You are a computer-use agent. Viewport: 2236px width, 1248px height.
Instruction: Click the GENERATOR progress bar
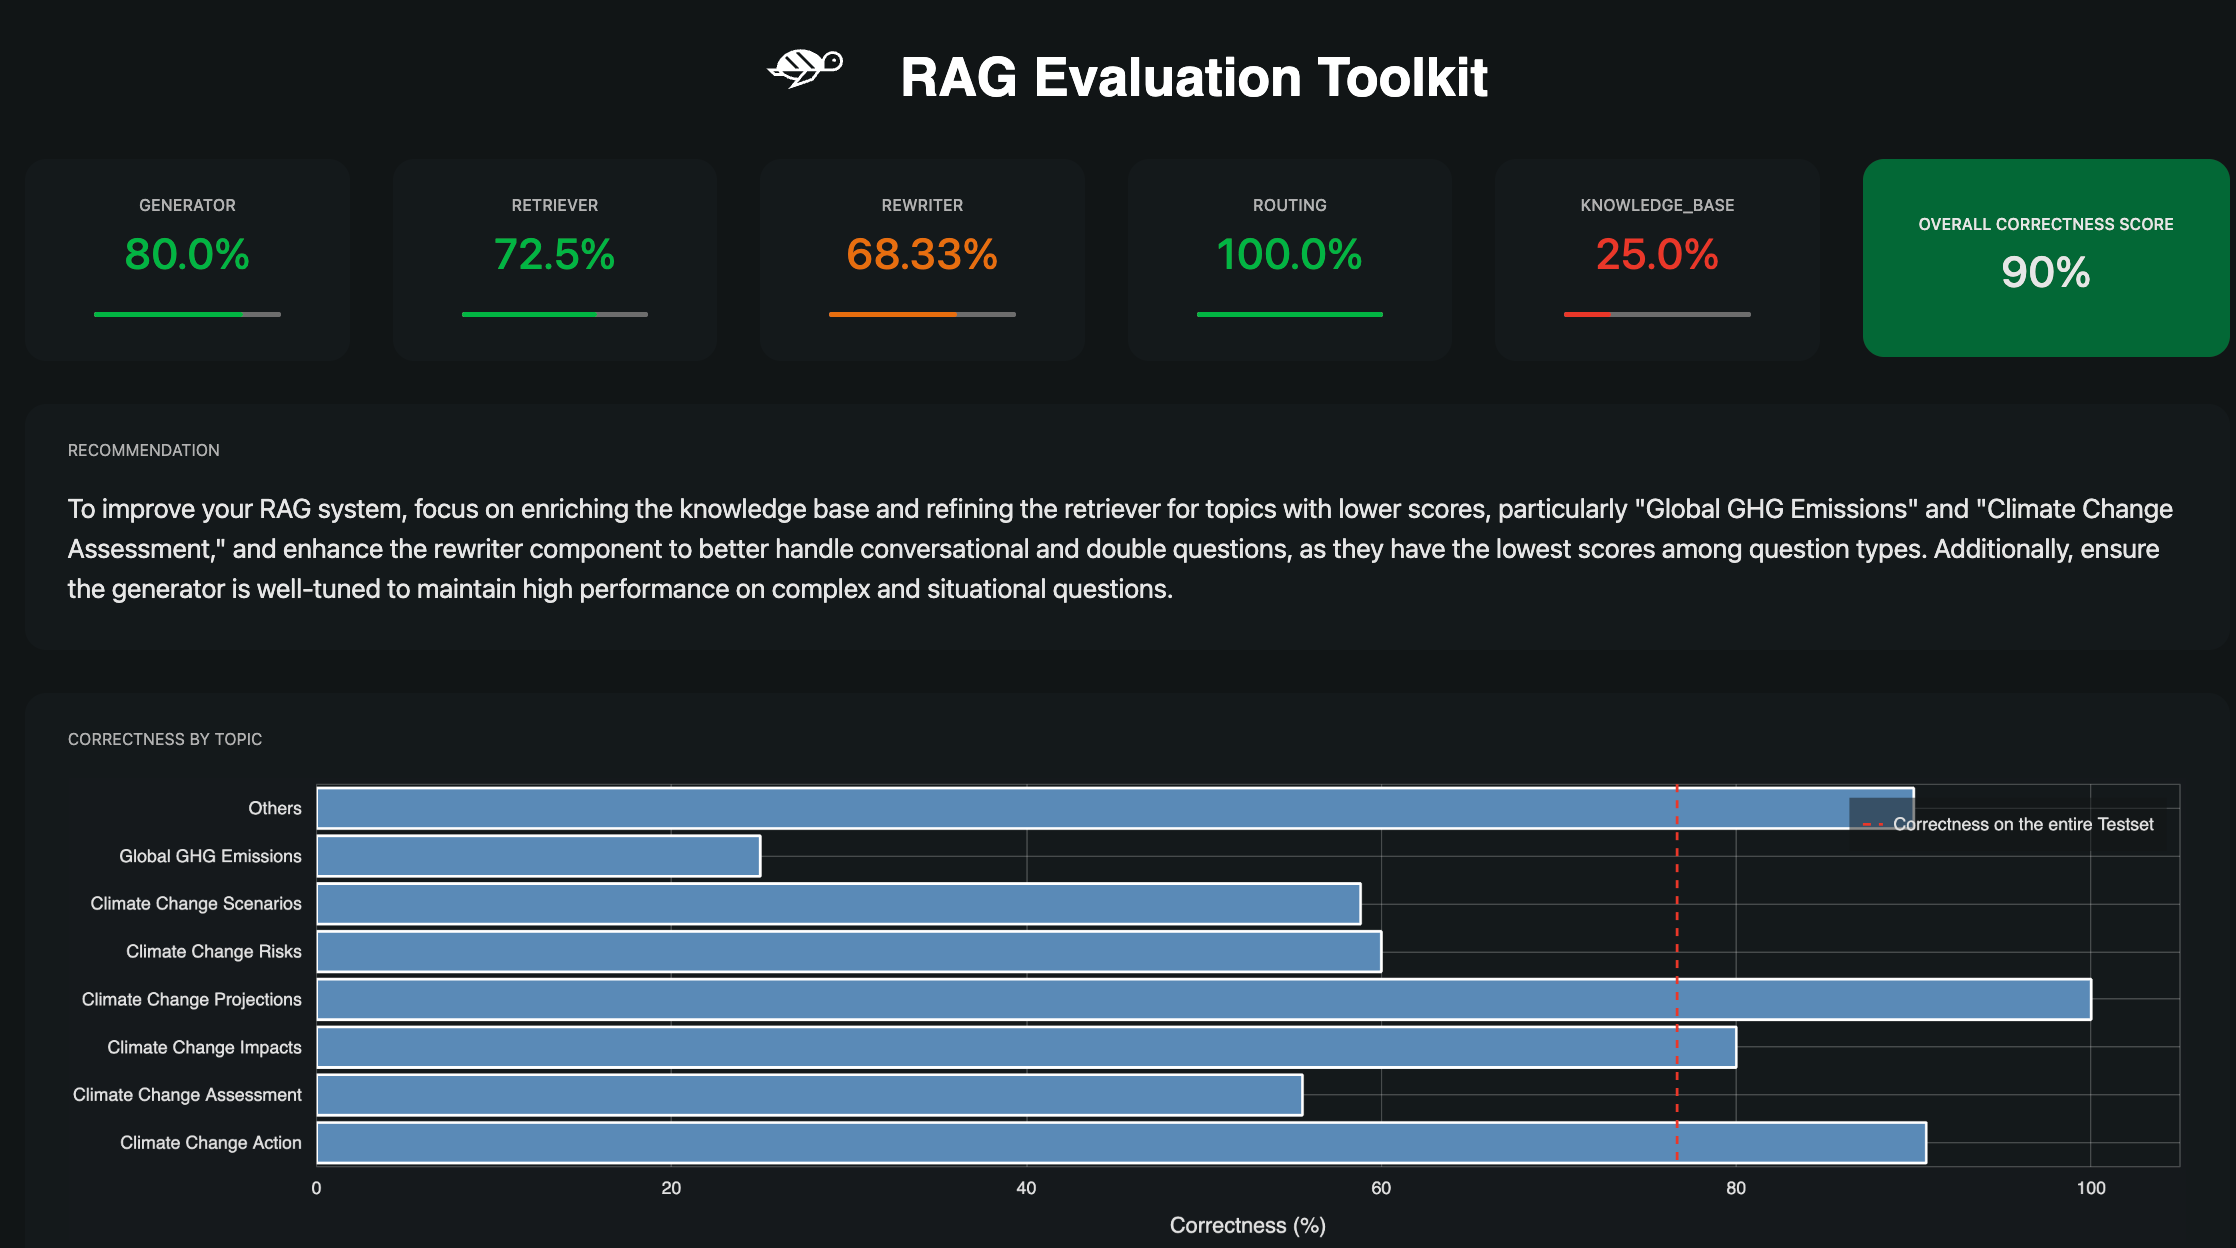click(186, 313)
